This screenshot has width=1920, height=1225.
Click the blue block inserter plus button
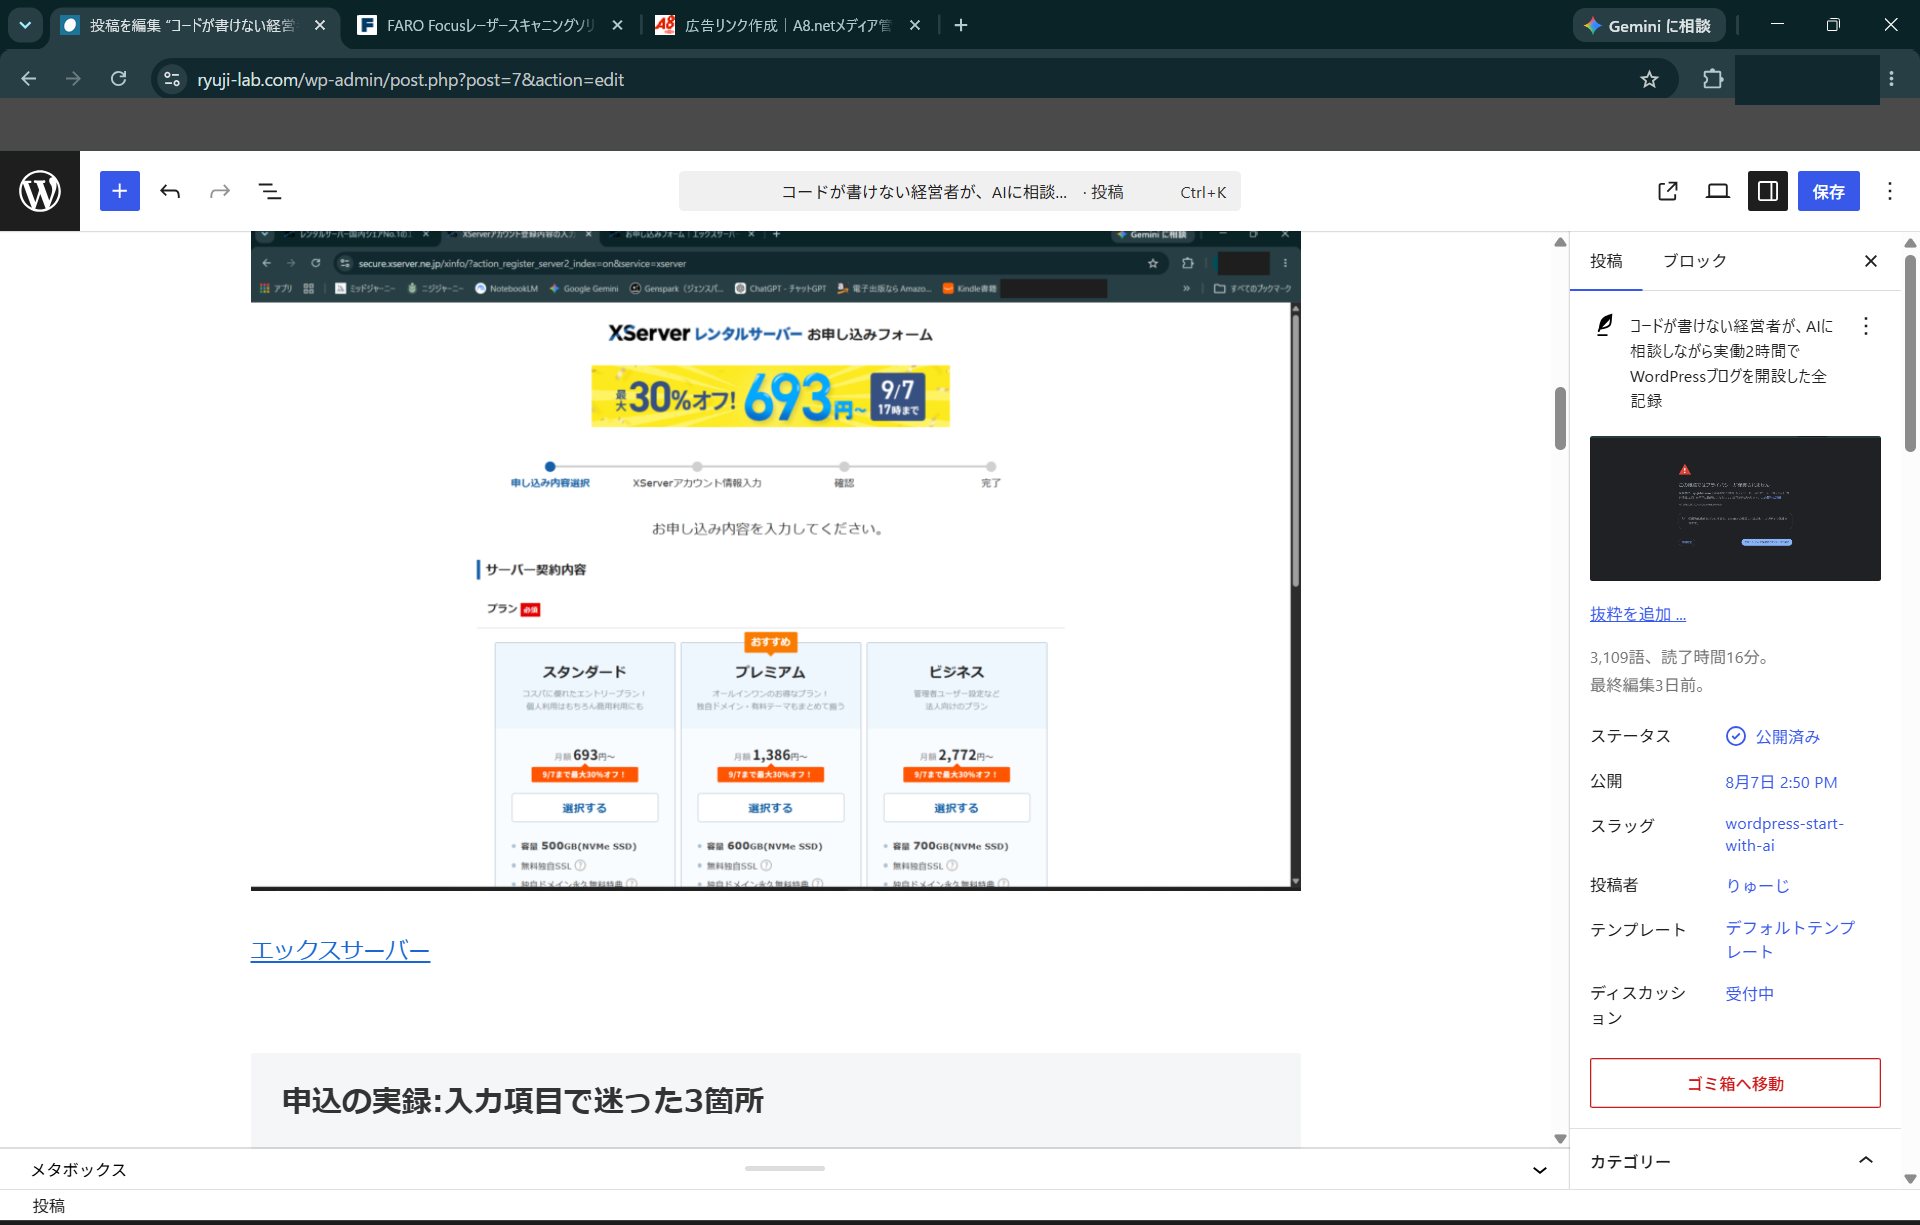click(120, 191)
